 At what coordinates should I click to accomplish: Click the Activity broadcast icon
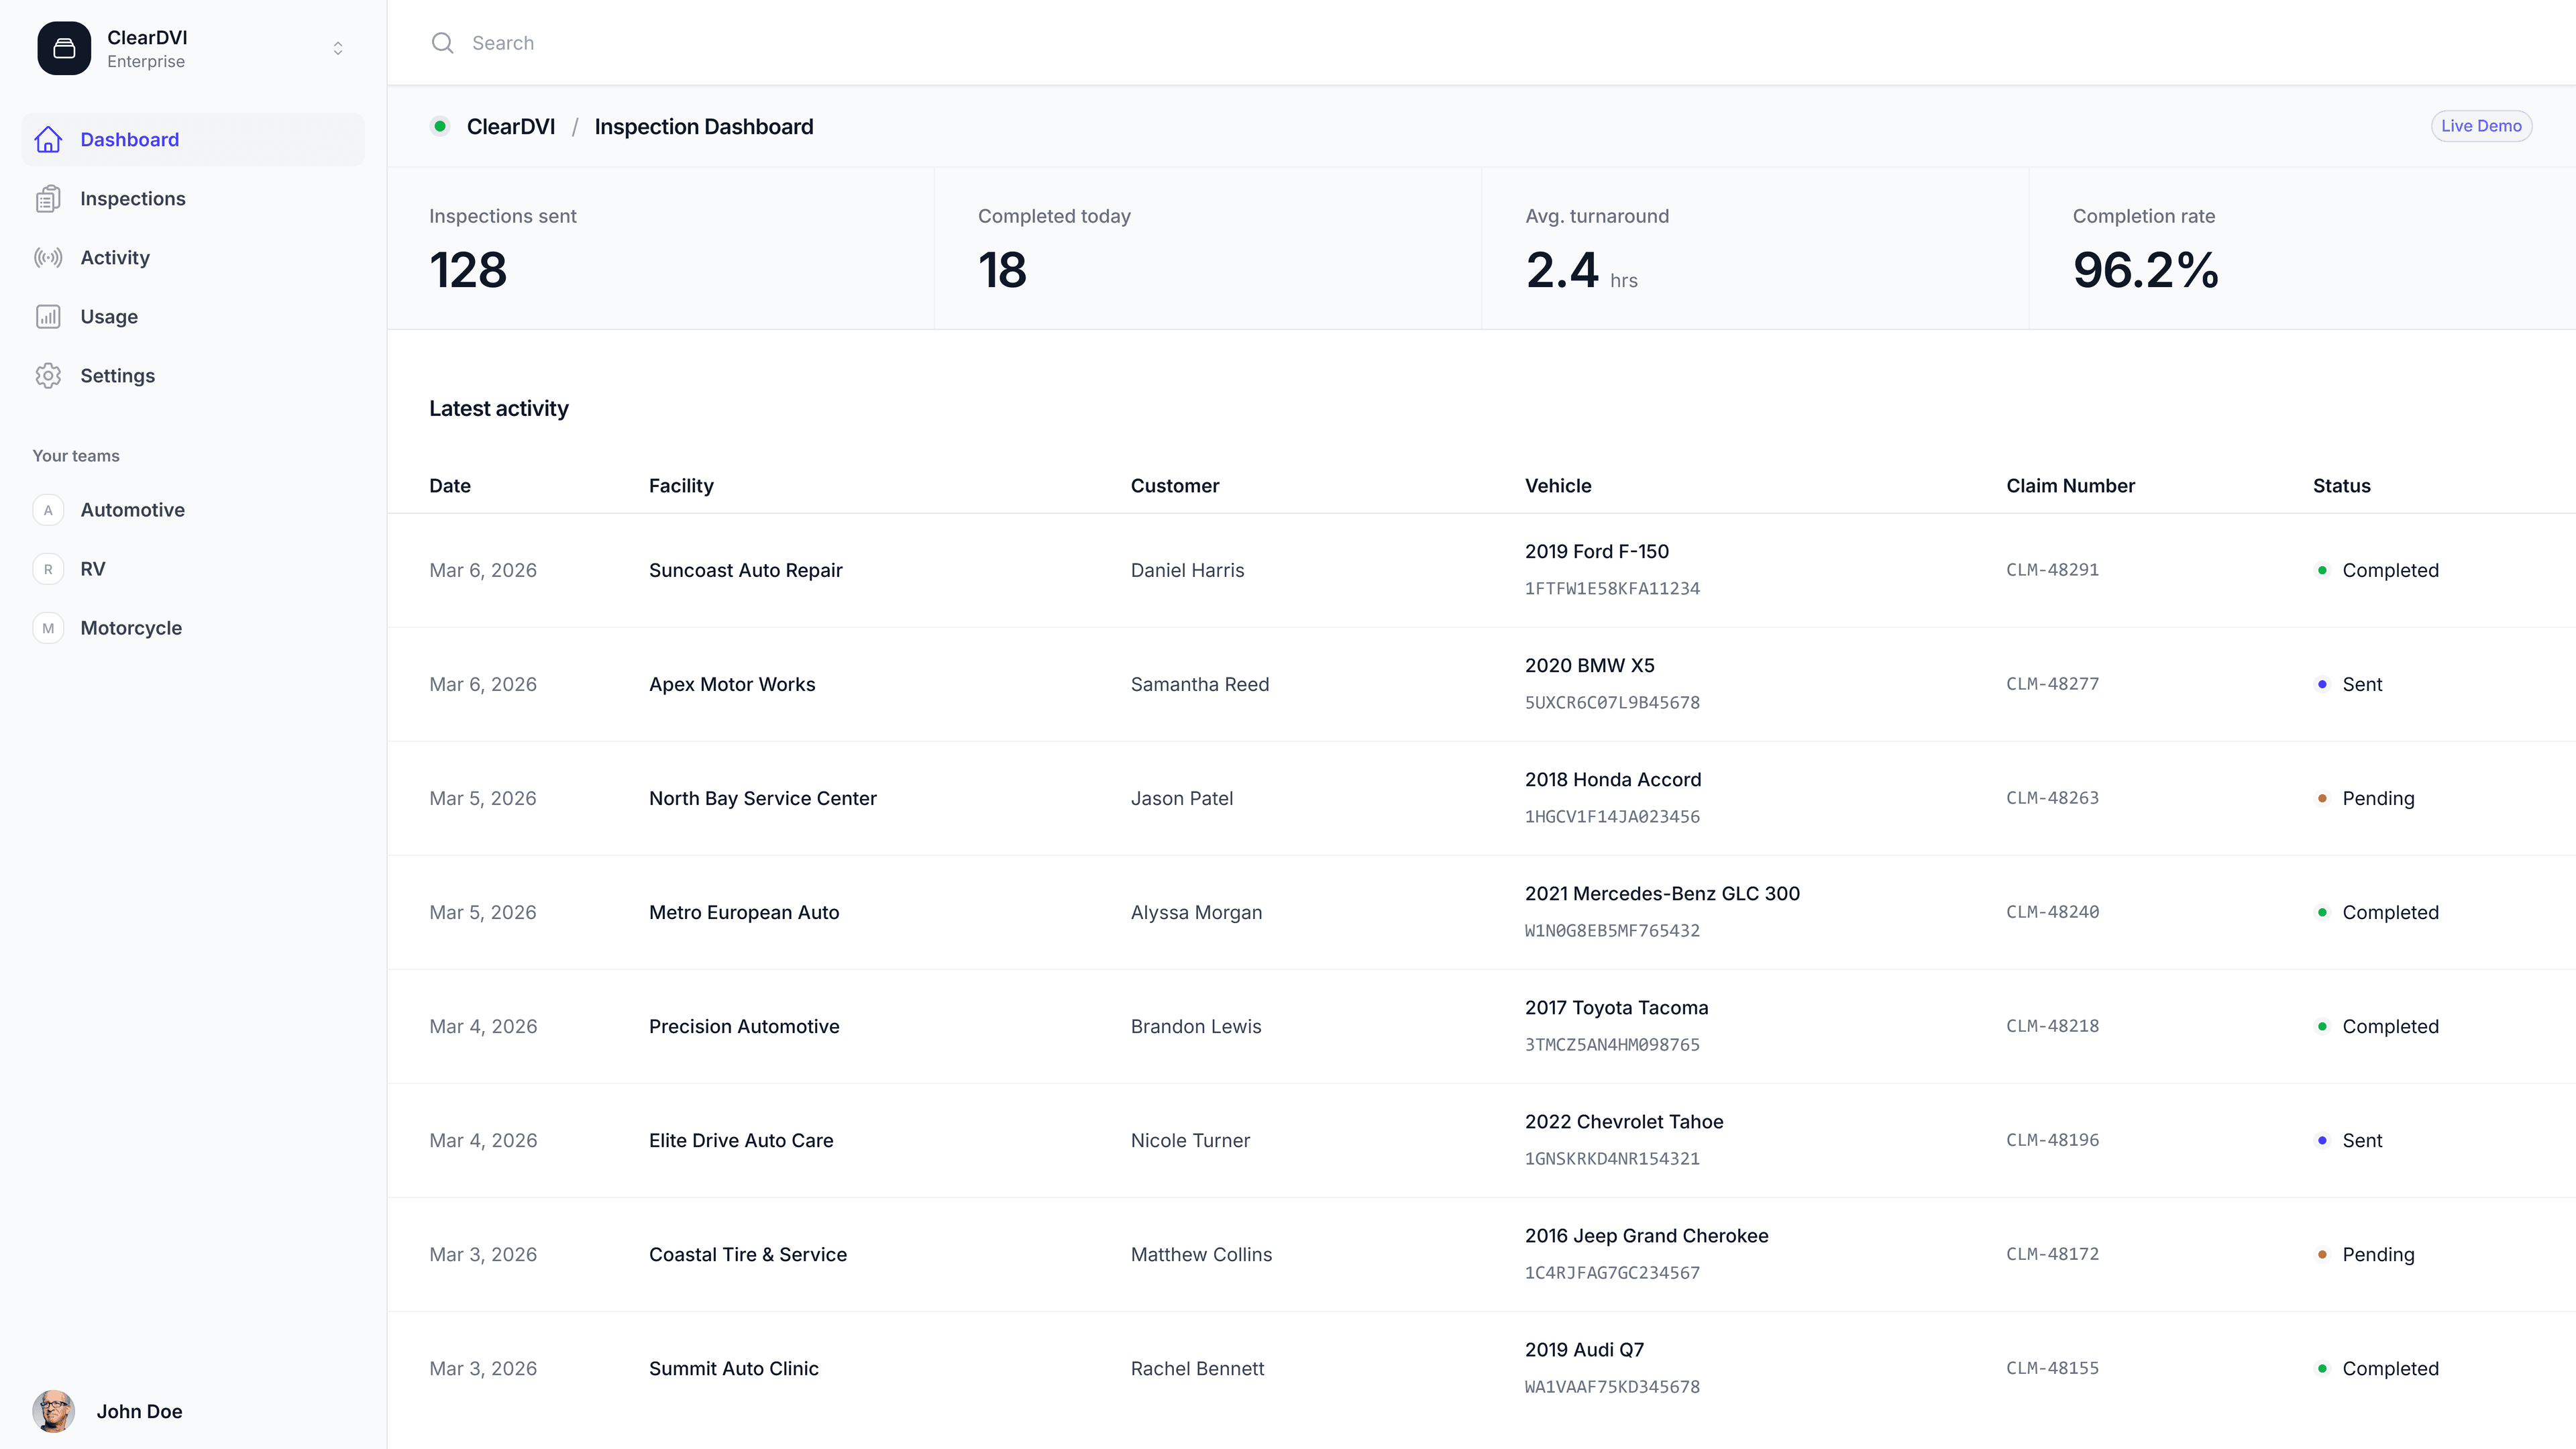[49, 257]
